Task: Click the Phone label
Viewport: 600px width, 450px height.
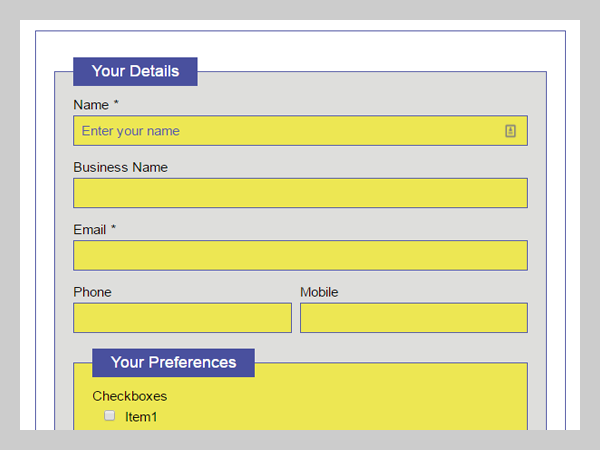Action: 92,292
